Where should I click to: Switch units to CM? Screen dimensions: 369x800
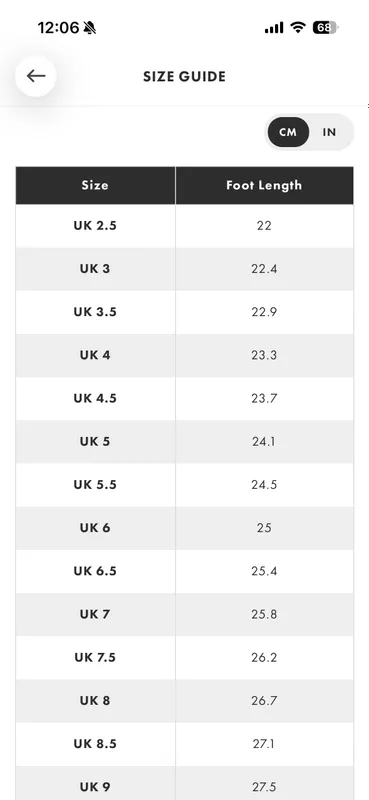pos(288,132)
